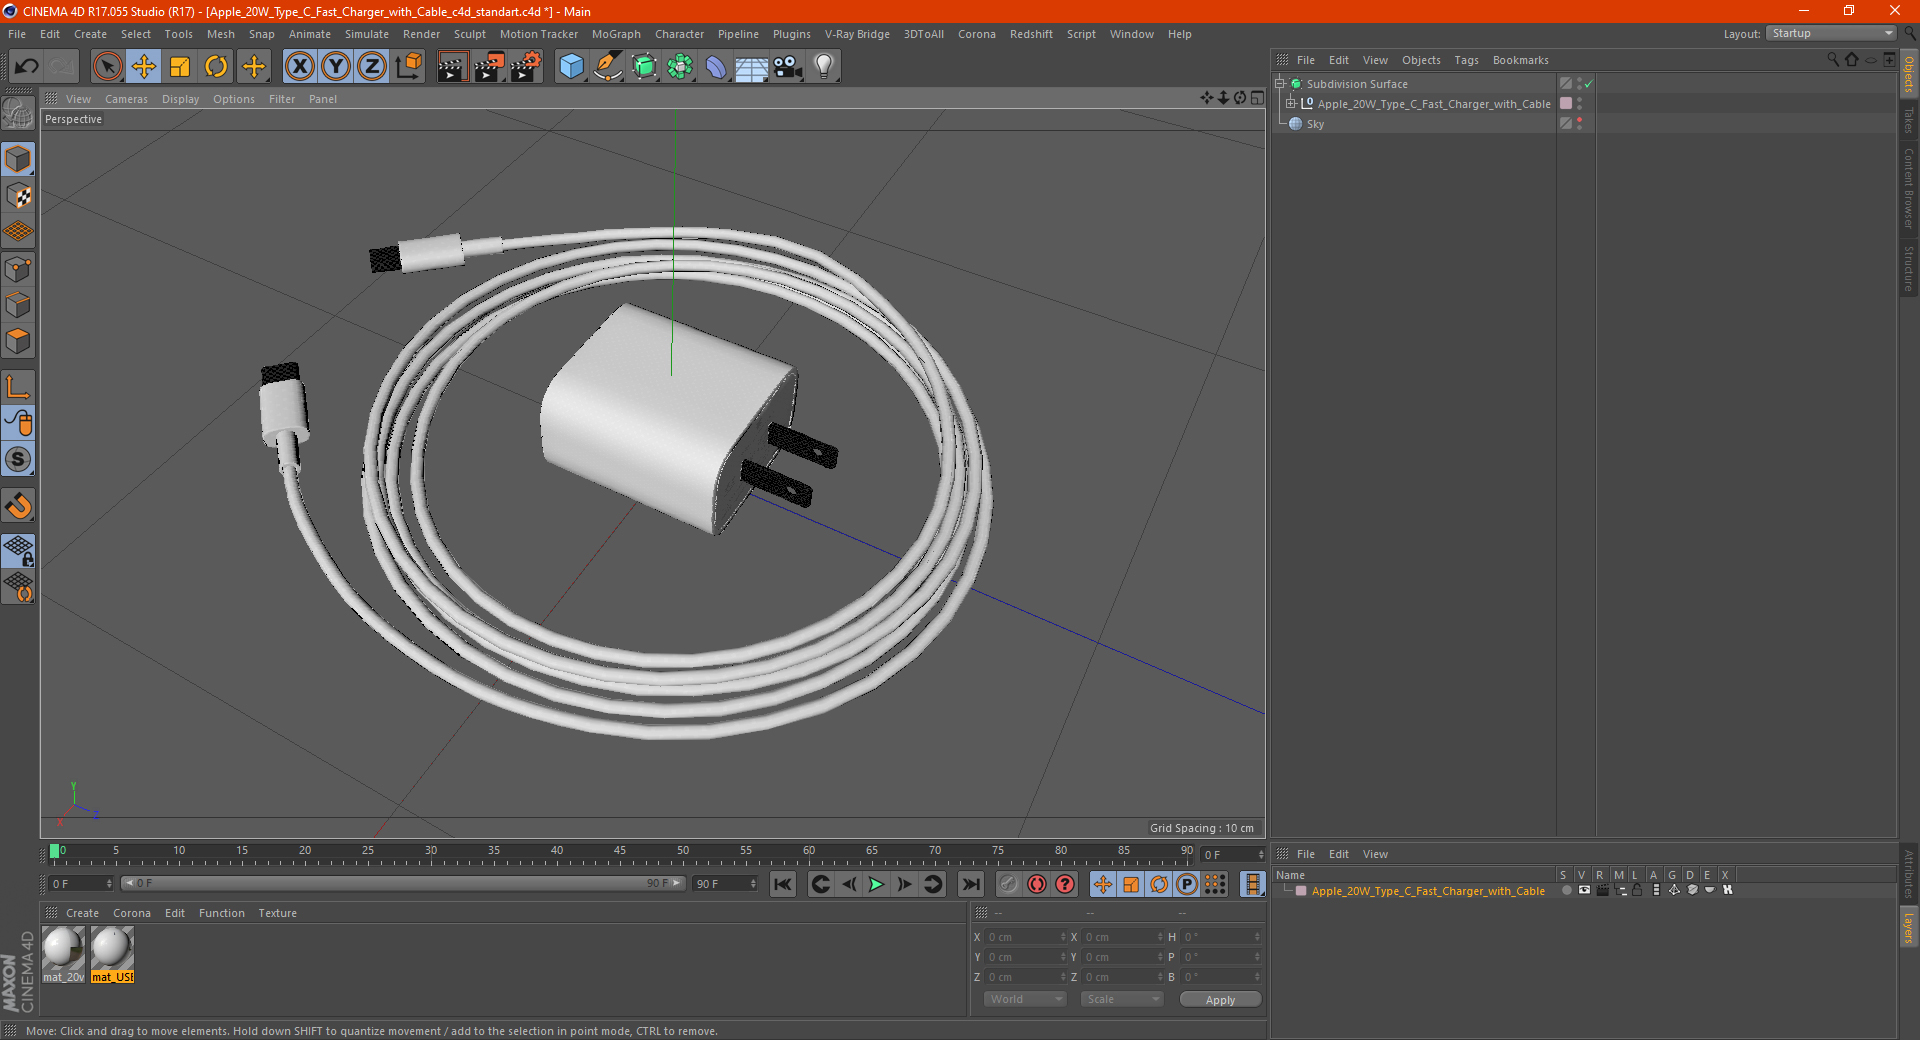1920x1040 pixels.
Task: Add a Camera object
Action: 788,67
